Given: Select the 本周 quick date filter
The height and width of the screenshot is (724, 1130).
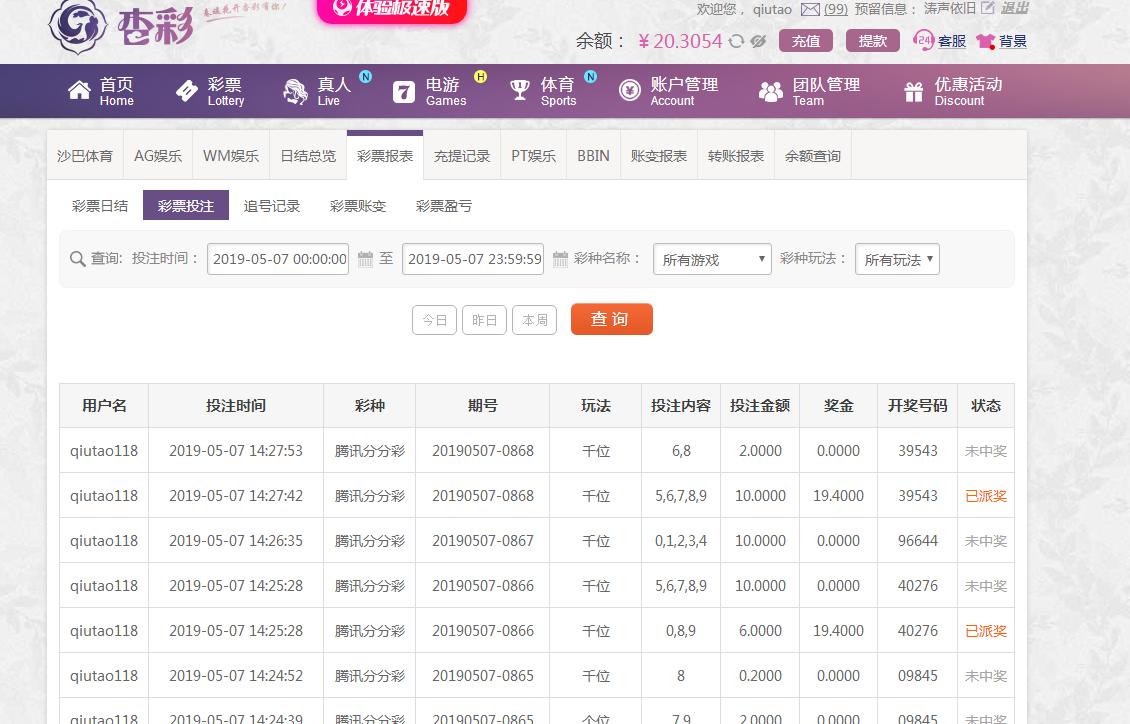Looking at the screenshot, I should pos(535,320).
